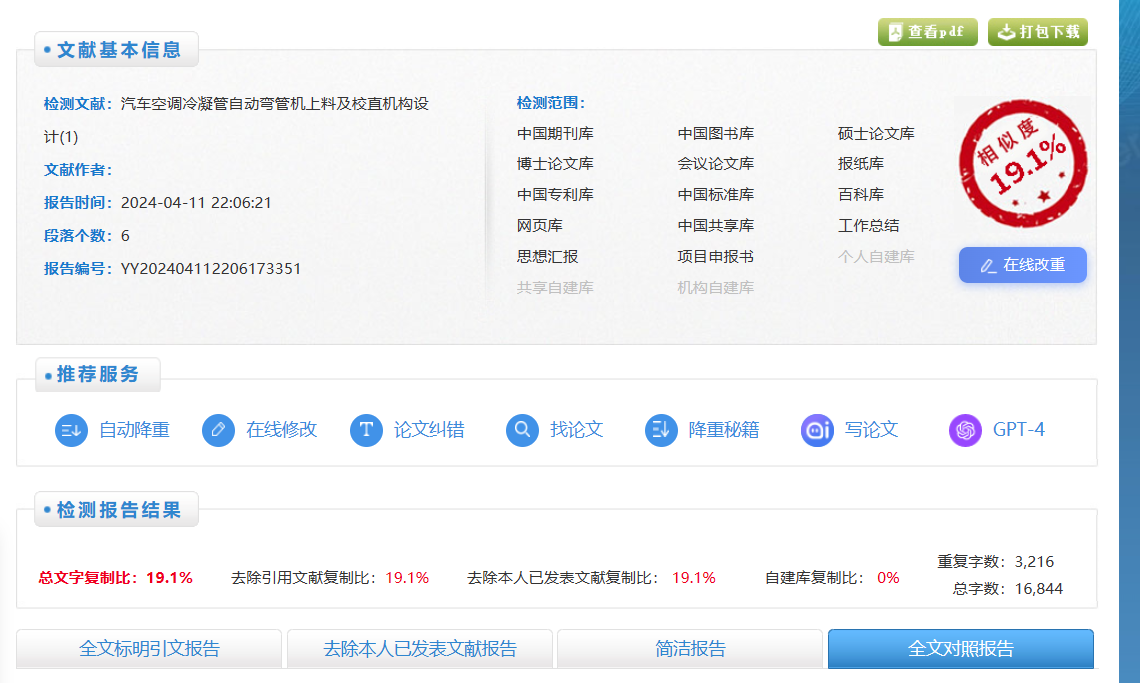Click the red 相似度 19.1% stamp
This screenshot has height=683, width=1140.
click(x=1023, y=164)
